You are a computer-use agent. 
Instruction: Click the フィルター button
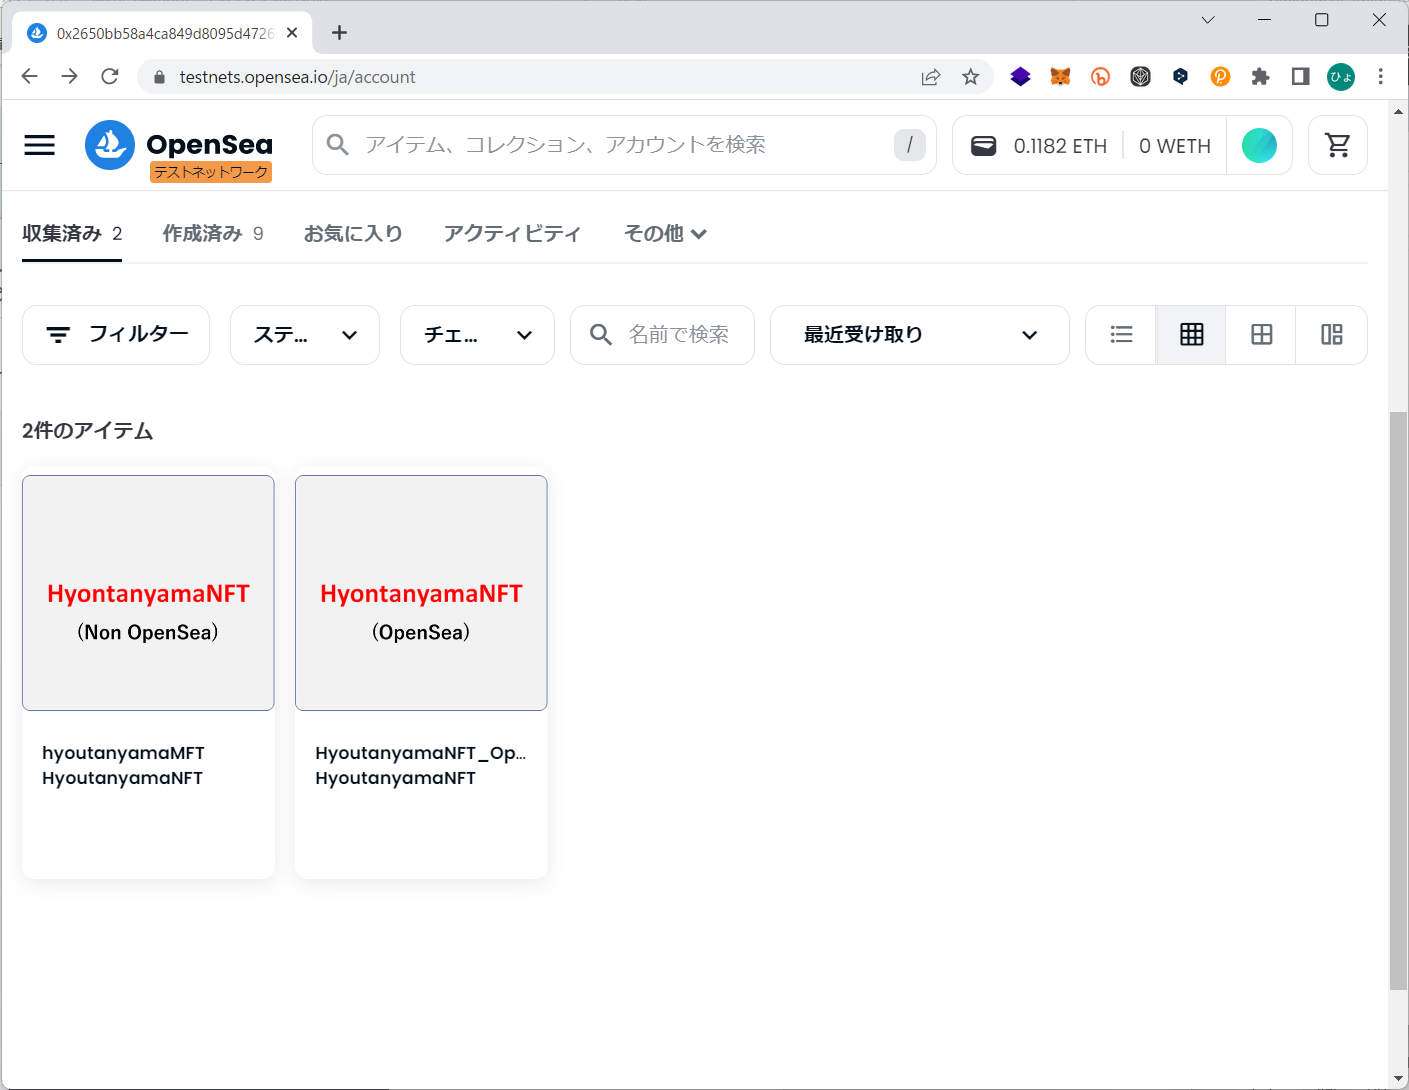[x=116, y=335]
